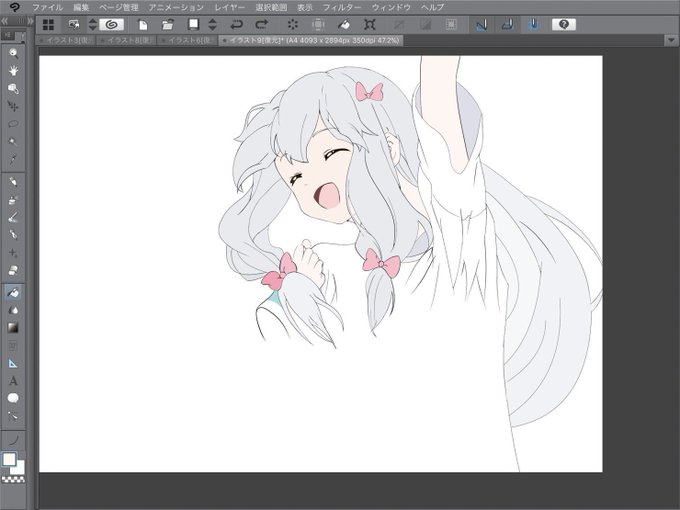Viewport: 680px width, 510px height.
Task: Open a file via folder icon
Action: click(x=167, y=25)
